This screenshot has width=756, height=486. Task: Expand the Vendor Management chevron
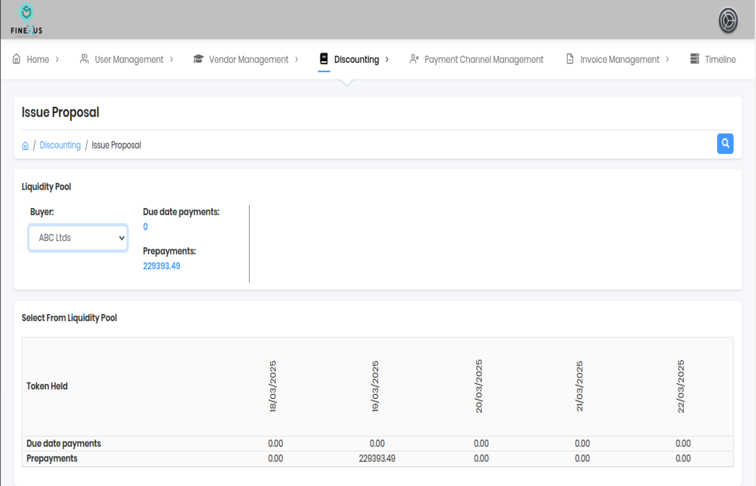[x=297, y=59]
